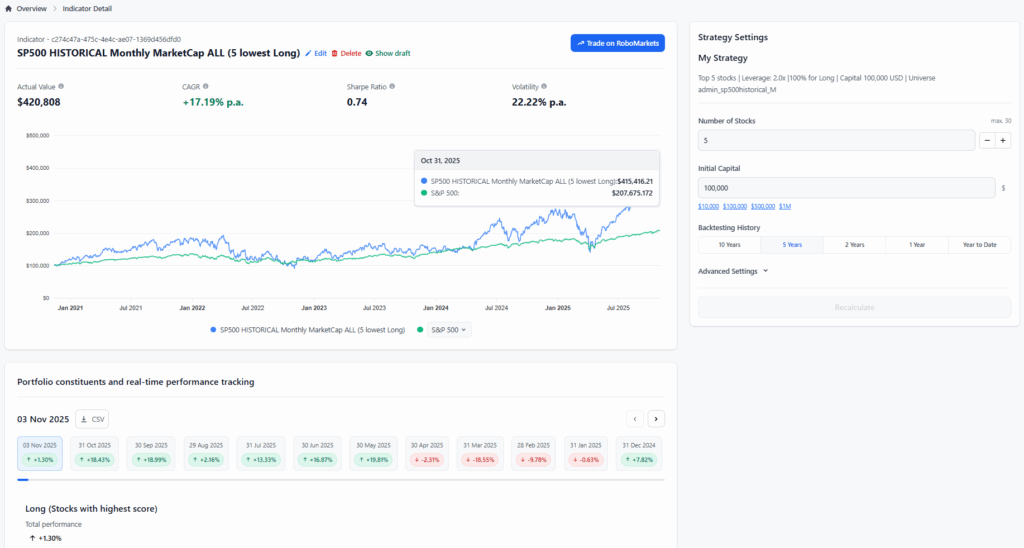The width and height of the screenshot is (1024, 548).
Task: Click the Edit pencil icon
Action: click(x=309, y=53)
